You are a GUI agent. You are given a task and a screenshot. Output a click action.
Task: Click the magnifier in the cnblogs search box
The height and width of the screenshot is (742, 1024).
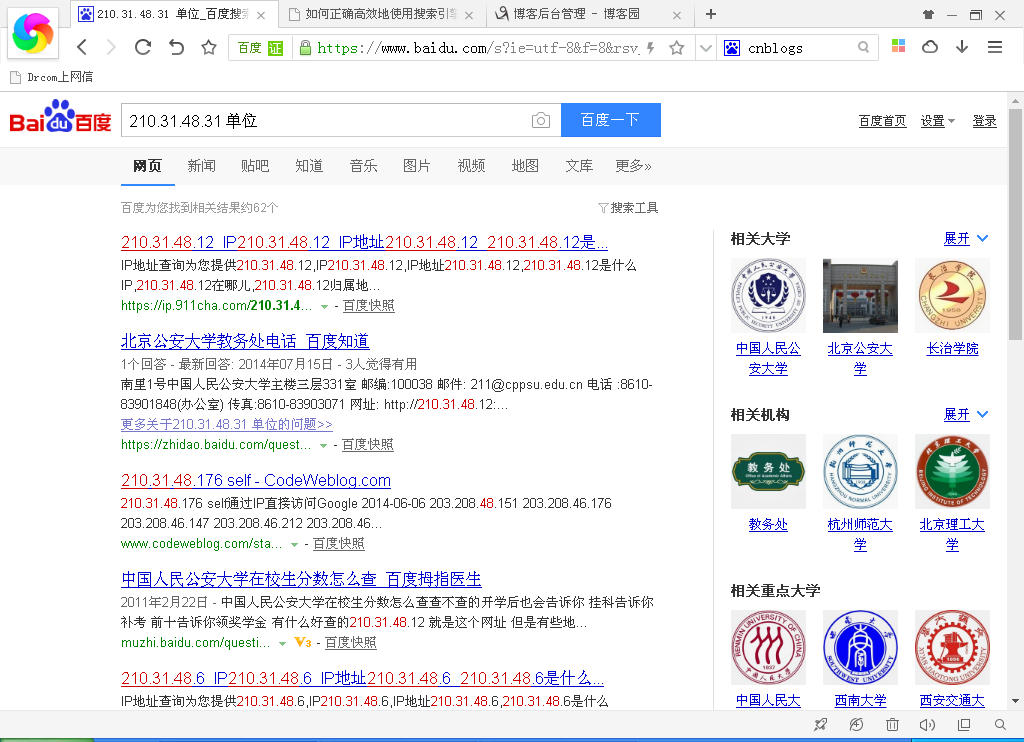click(863, 47)
